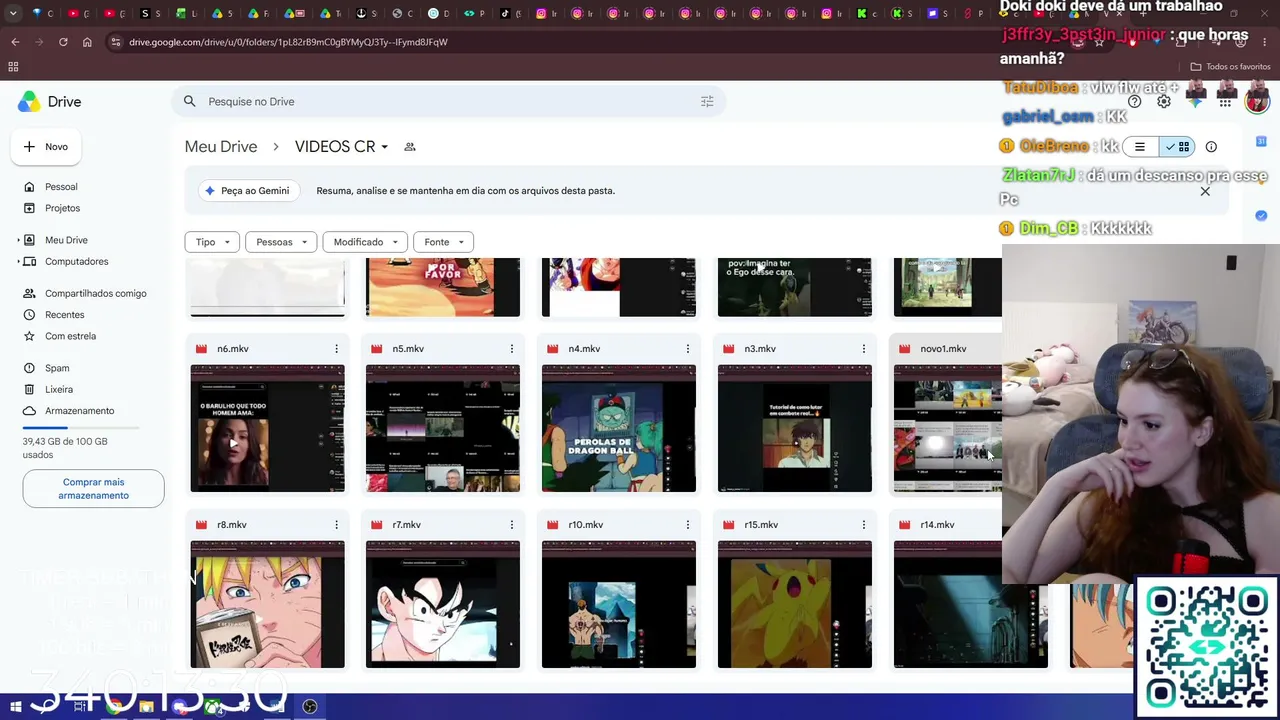This screenshot has height=720, width=1280.
Task: Click the Google Drive logo
Action: (x=30, y=102)
